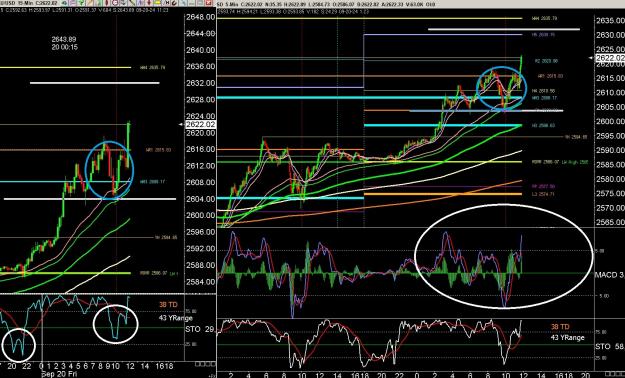Click the MACD indicator label
The width and height of the screenshot is (625, 378).
(x=609, y=275)
